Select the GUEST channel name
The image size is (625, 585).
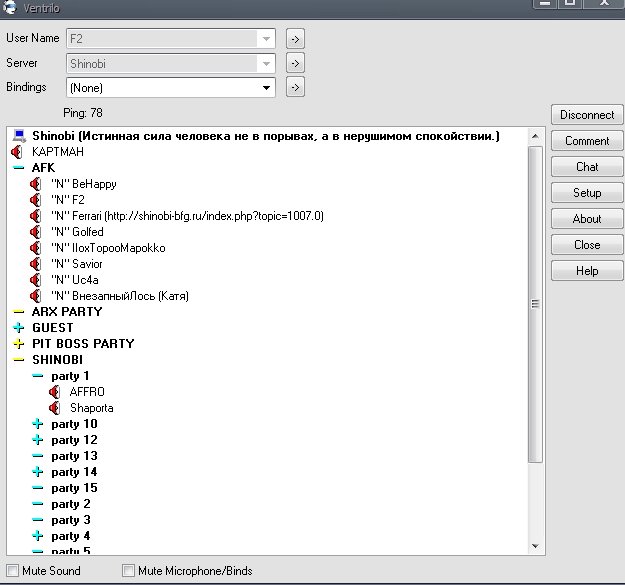[53, 328]
